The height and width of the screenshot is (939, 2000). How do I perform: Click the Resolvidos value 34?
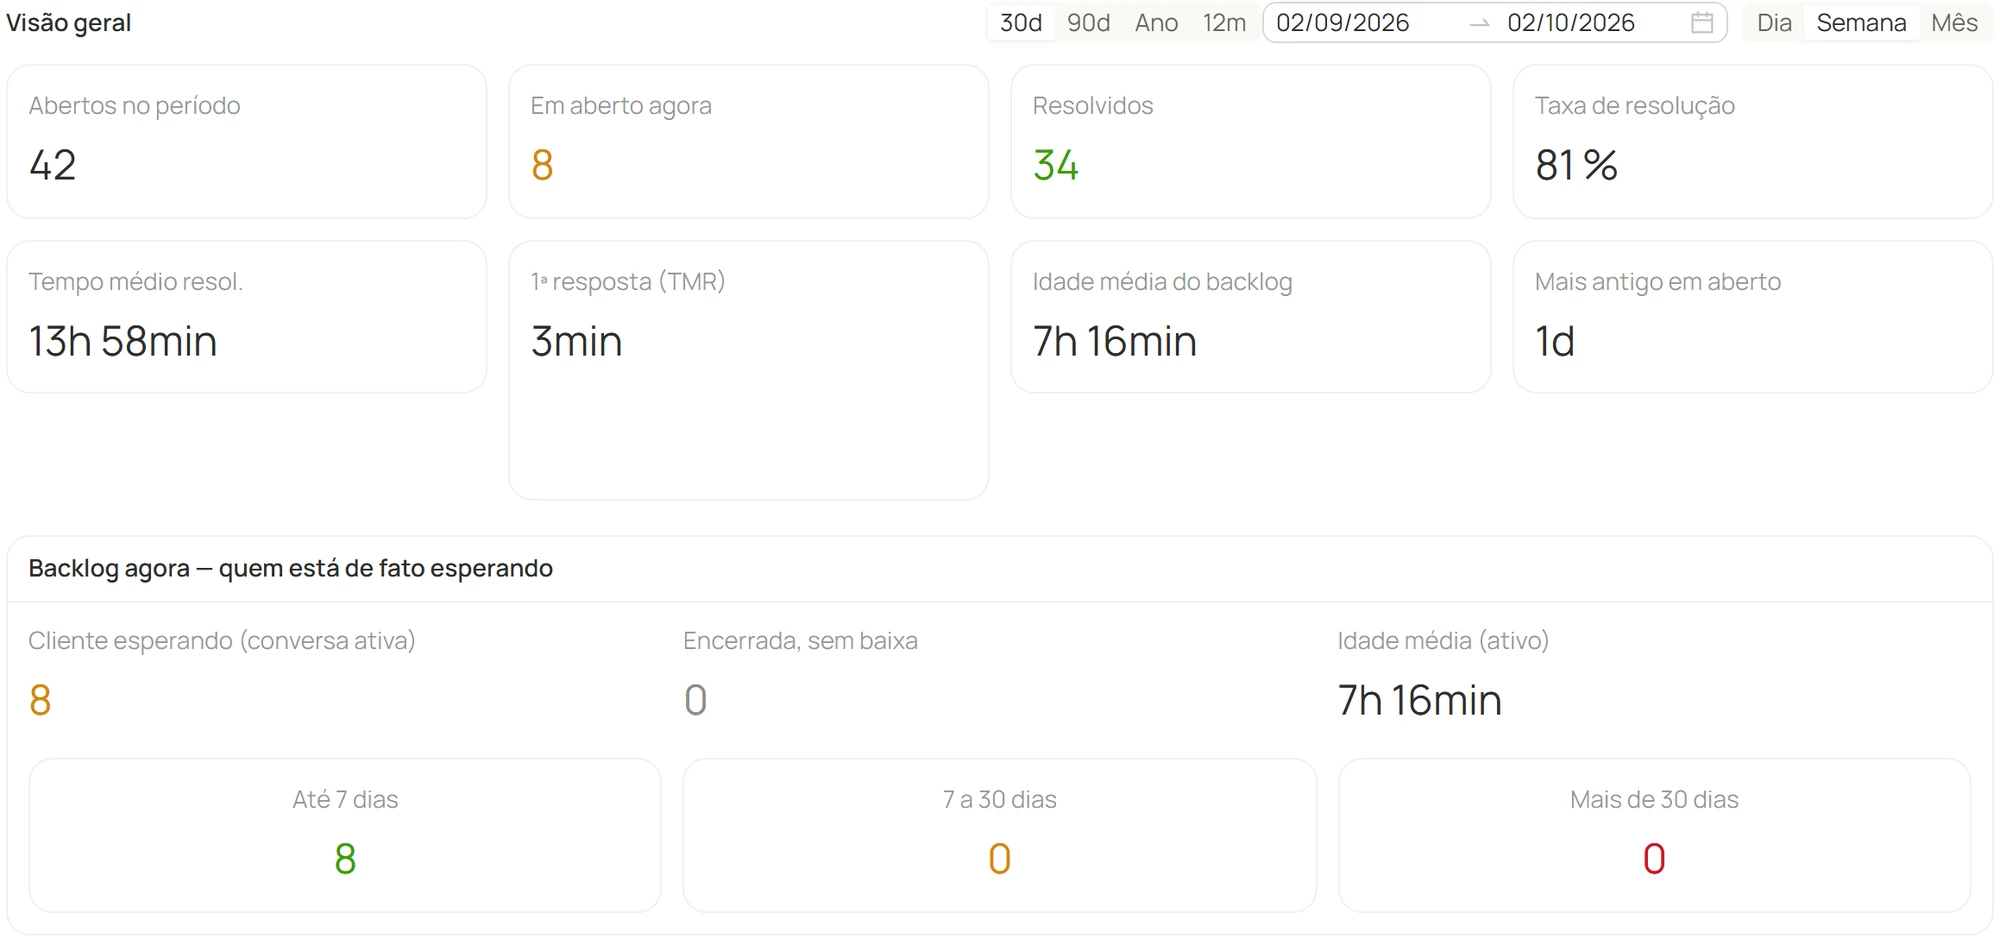pos(1056,165)
